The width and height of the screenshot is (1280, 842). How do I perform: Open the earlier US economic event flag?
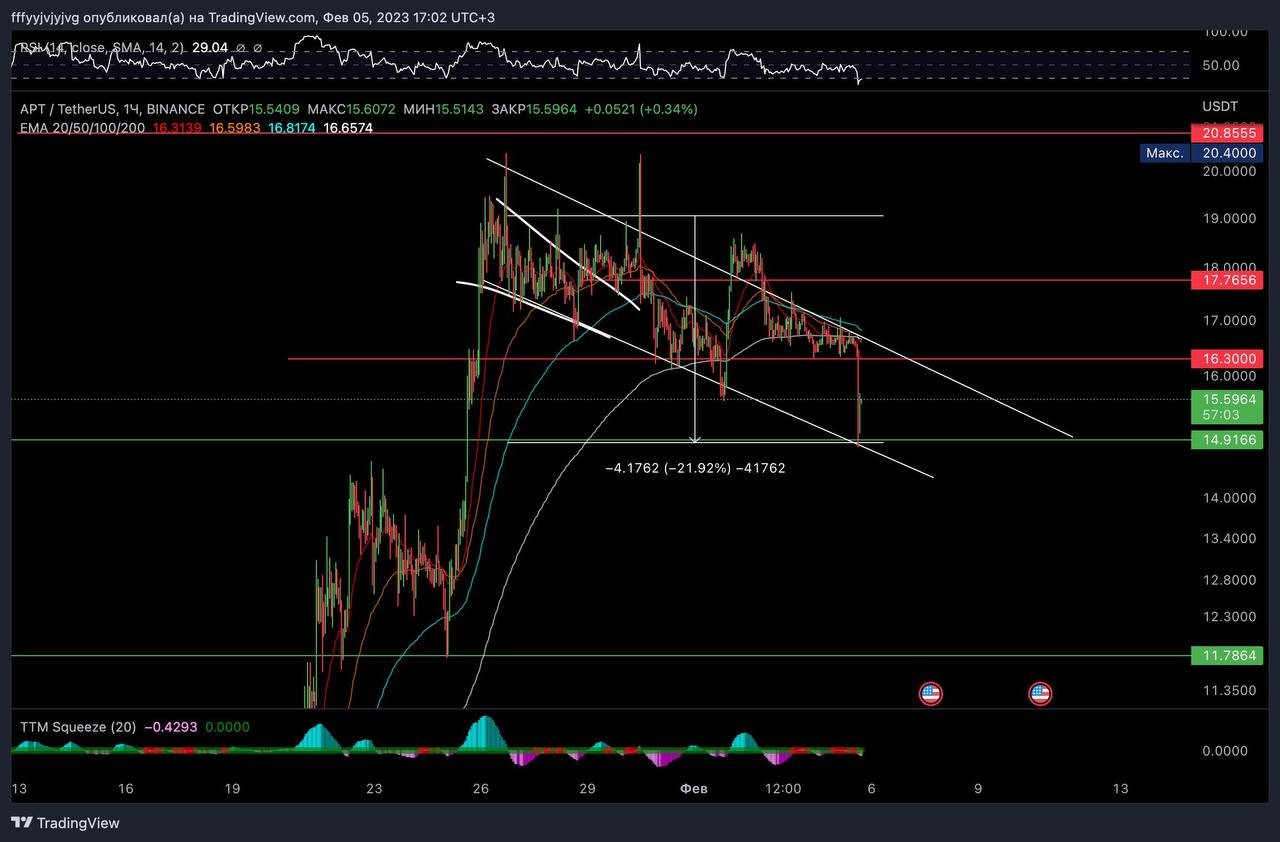[931, 693]
